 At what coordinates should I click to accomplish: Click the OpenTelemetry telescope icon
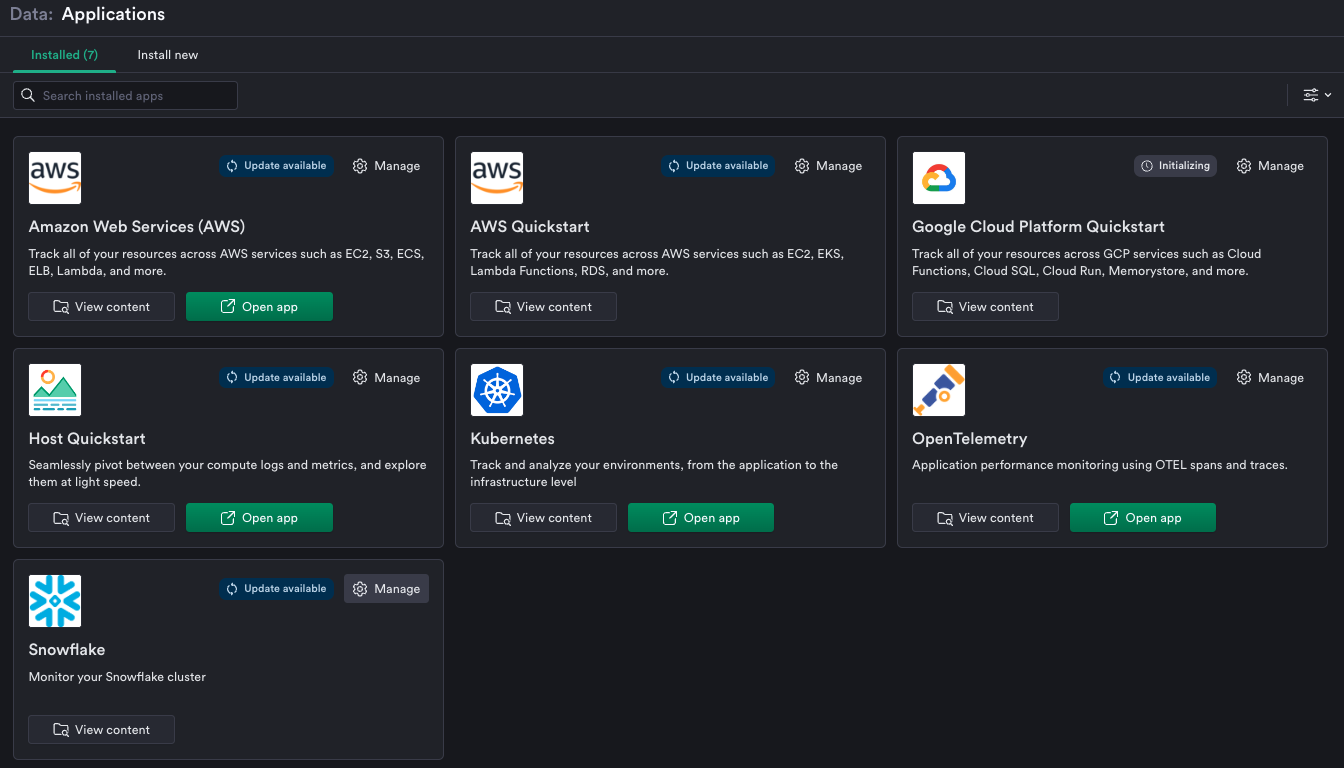point(939,390)
